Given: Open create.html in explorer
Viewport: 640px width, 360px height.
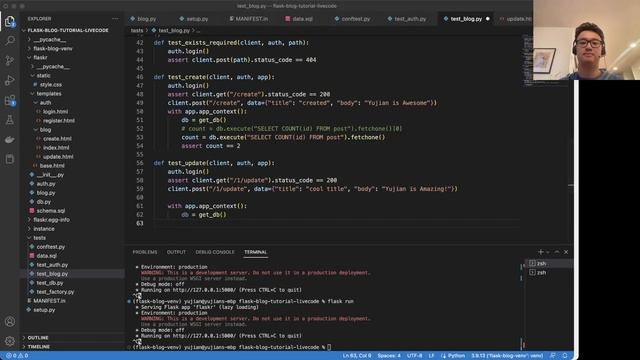Looking at the screenshot, I should click(57, 139).
